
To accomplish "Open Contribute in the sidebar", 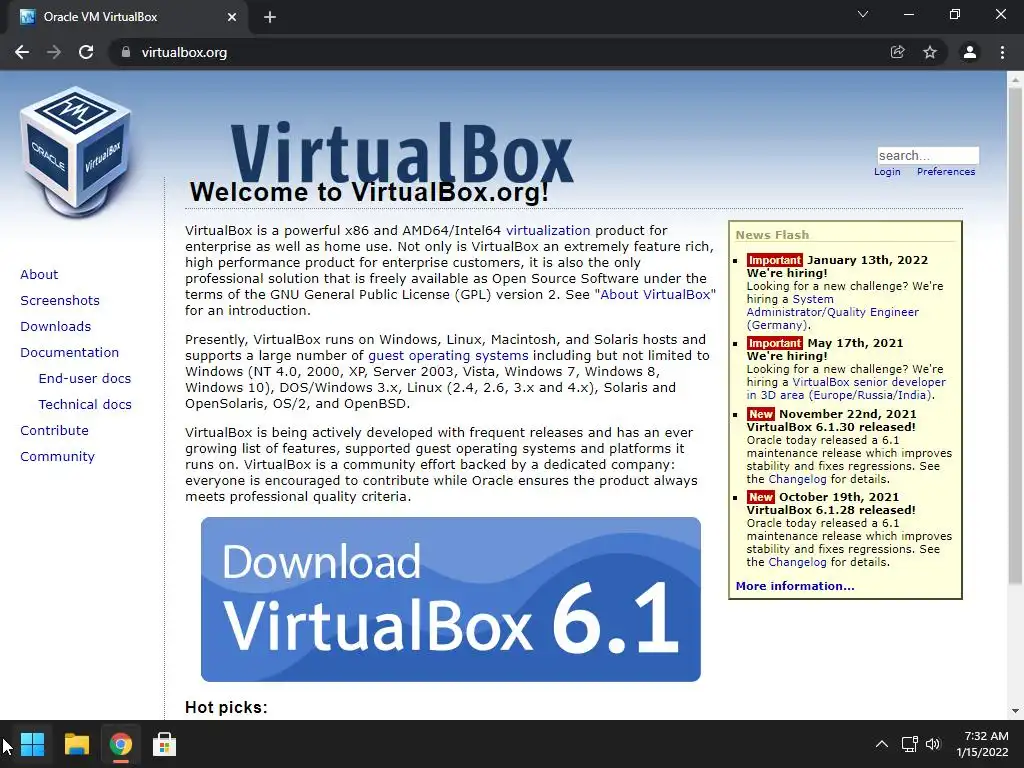I will tap(54, 431).
